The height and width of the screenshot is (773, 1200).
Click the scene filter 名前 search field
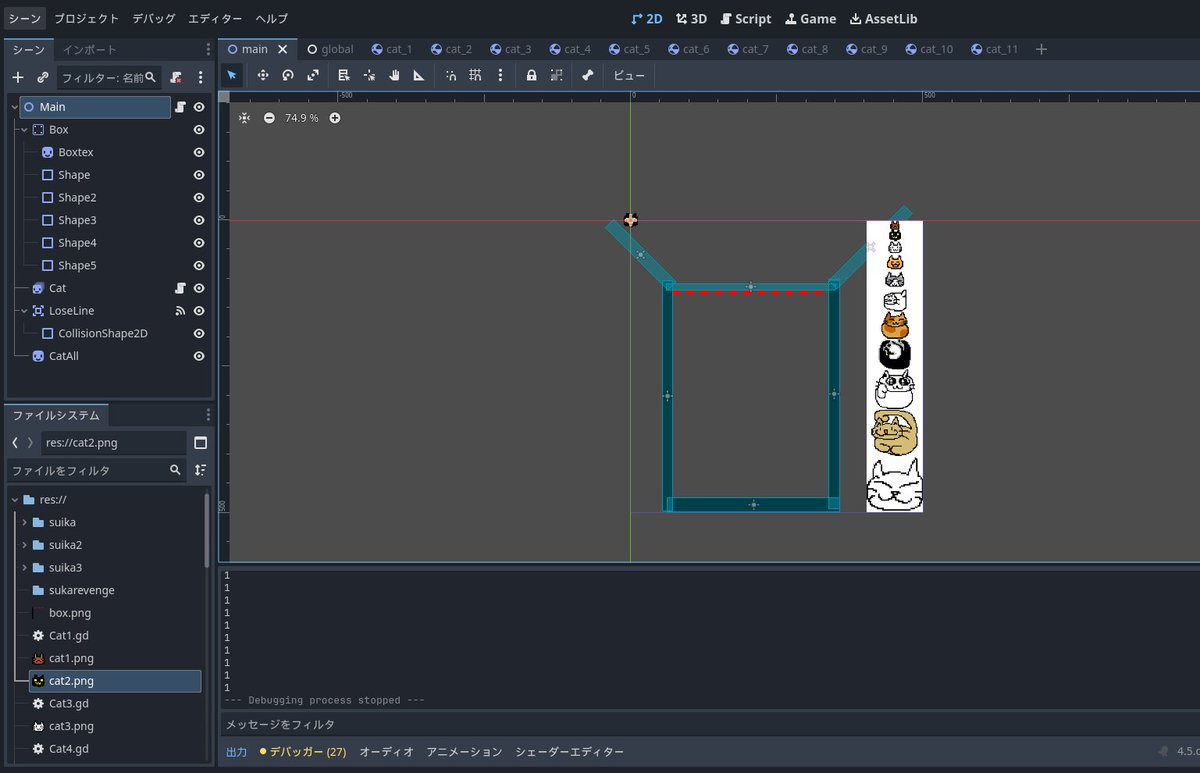pos(109,77)
